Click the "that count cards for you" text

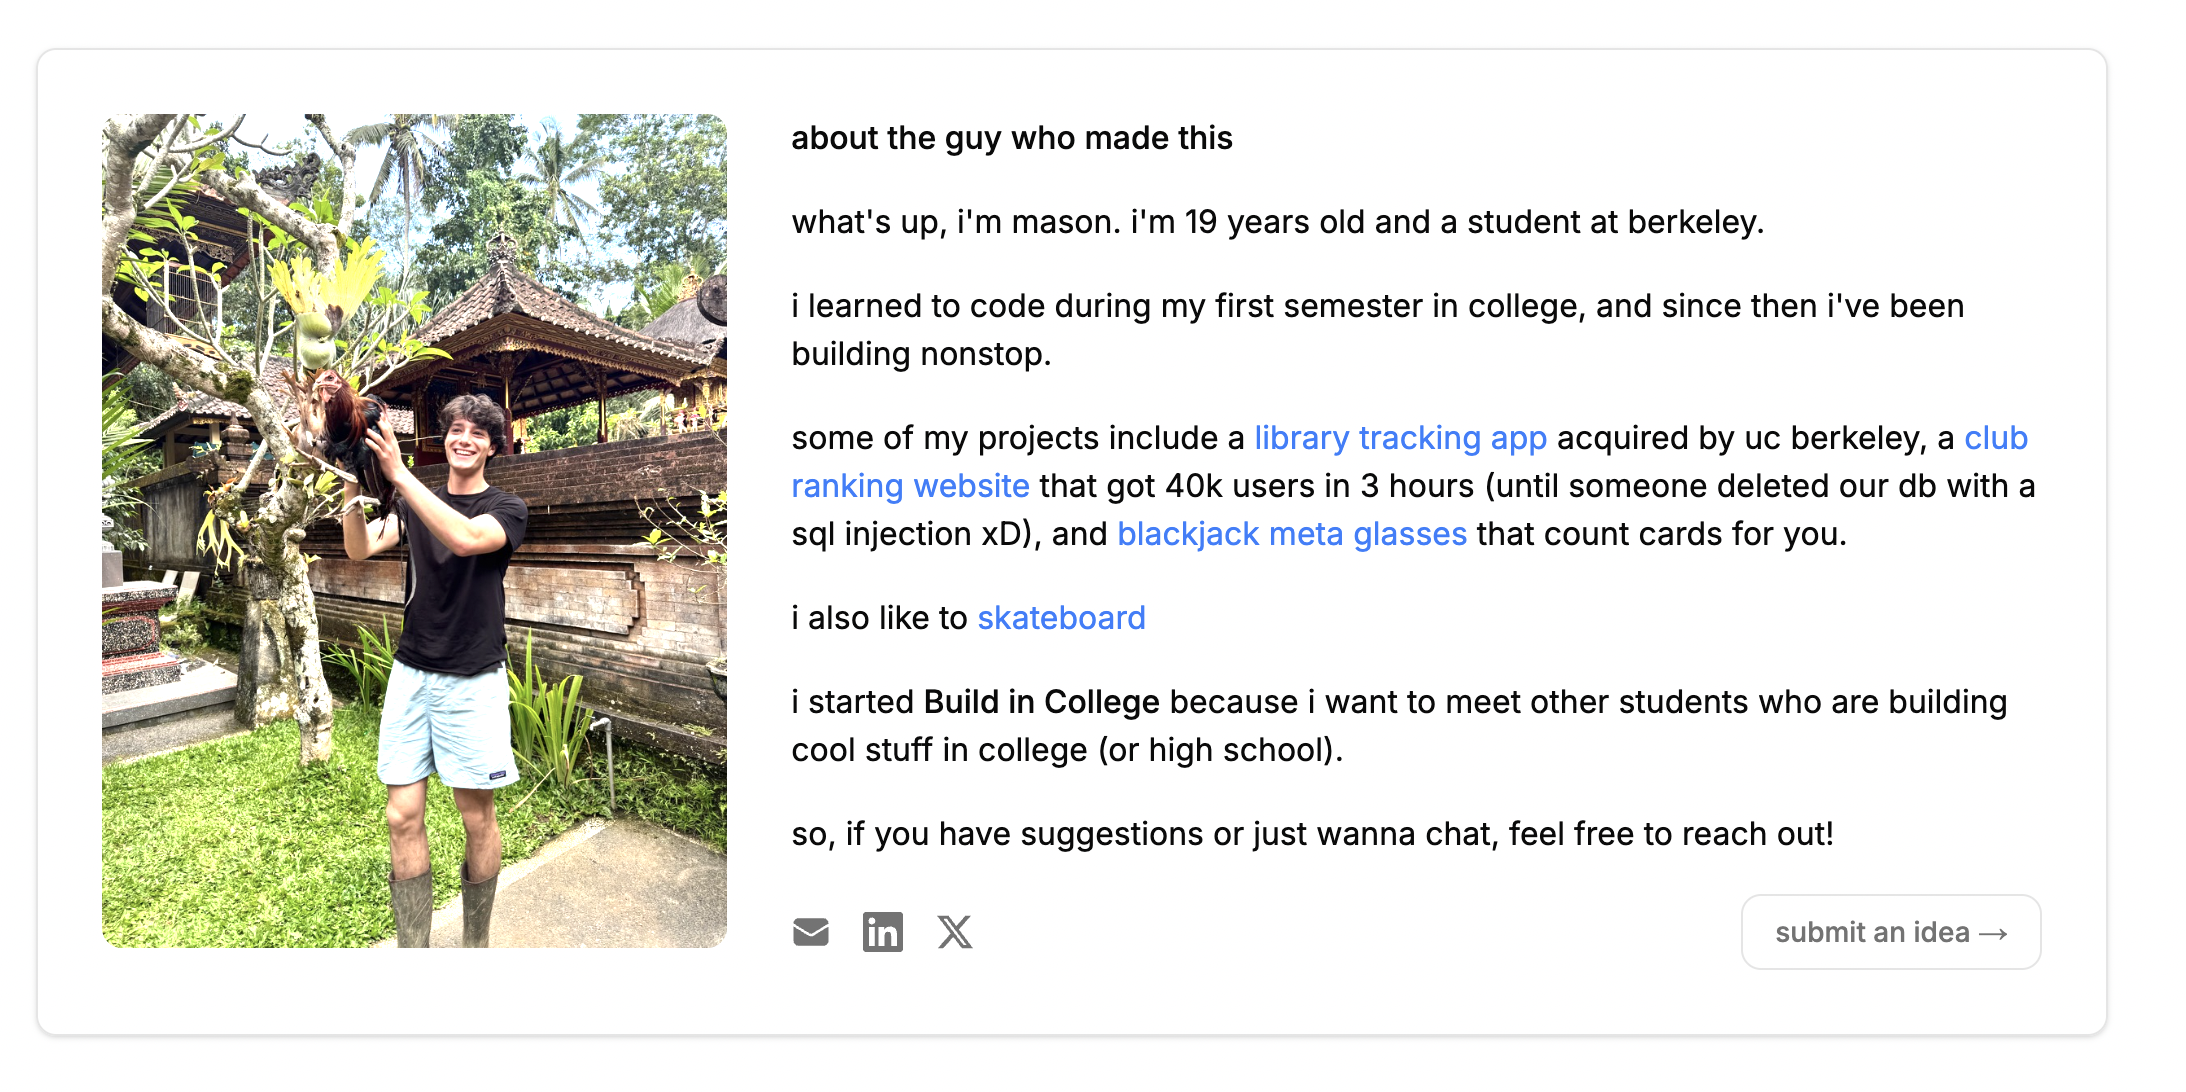pos(1660,534)
